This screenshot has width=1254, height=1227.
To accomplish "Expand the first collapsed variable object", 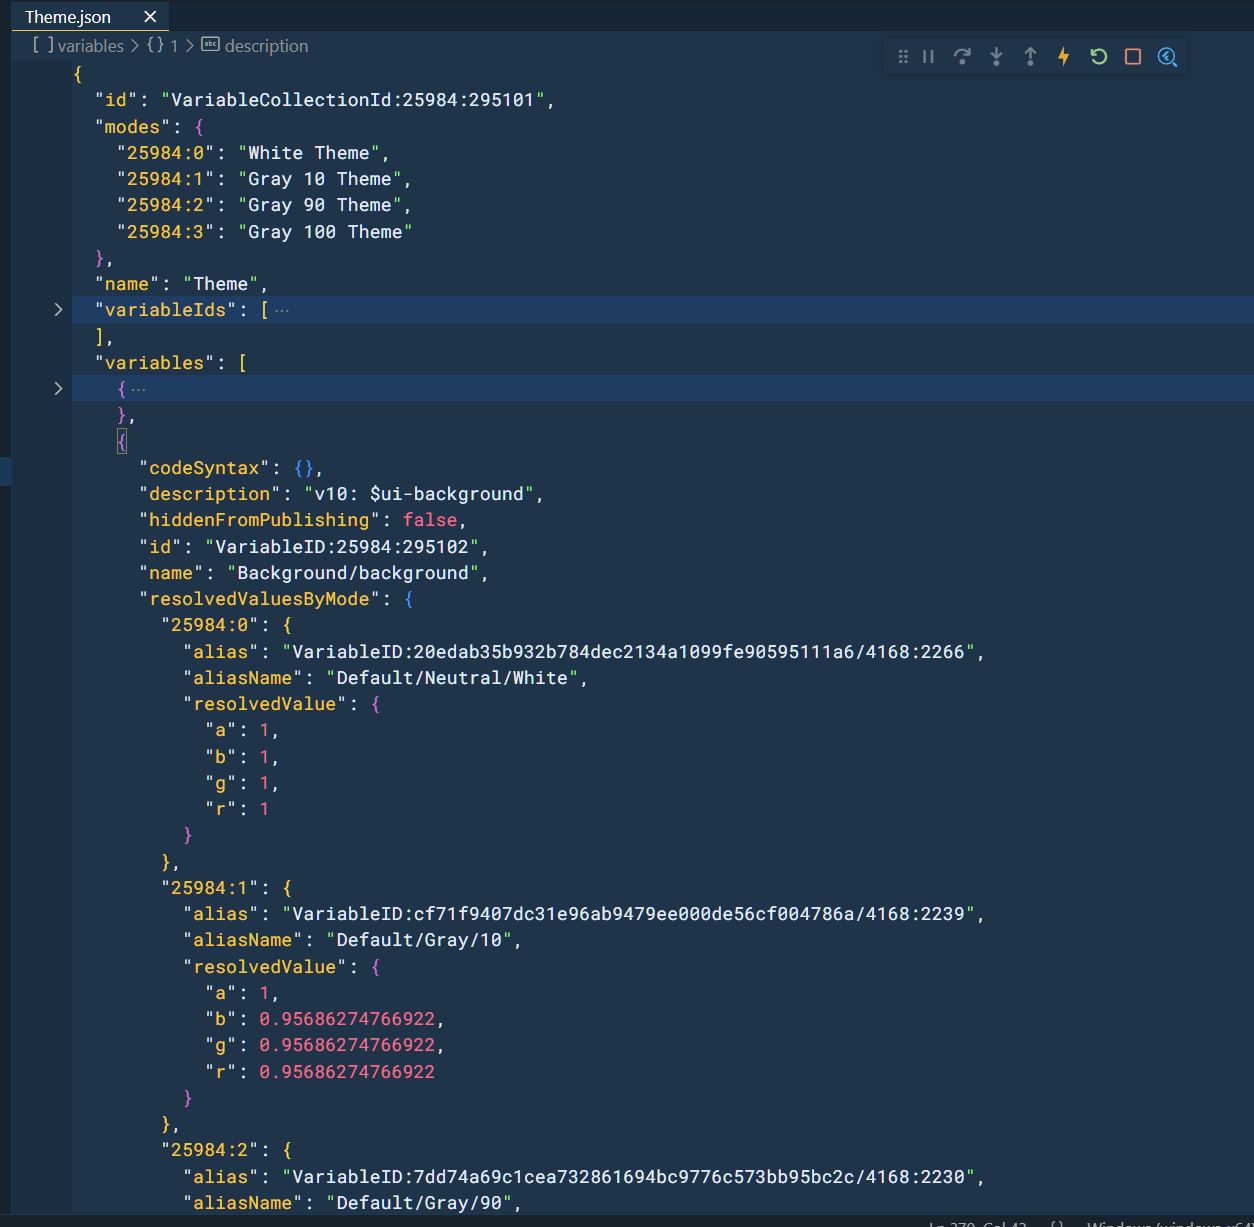I will pyautogui.click(x=58, y=388).
